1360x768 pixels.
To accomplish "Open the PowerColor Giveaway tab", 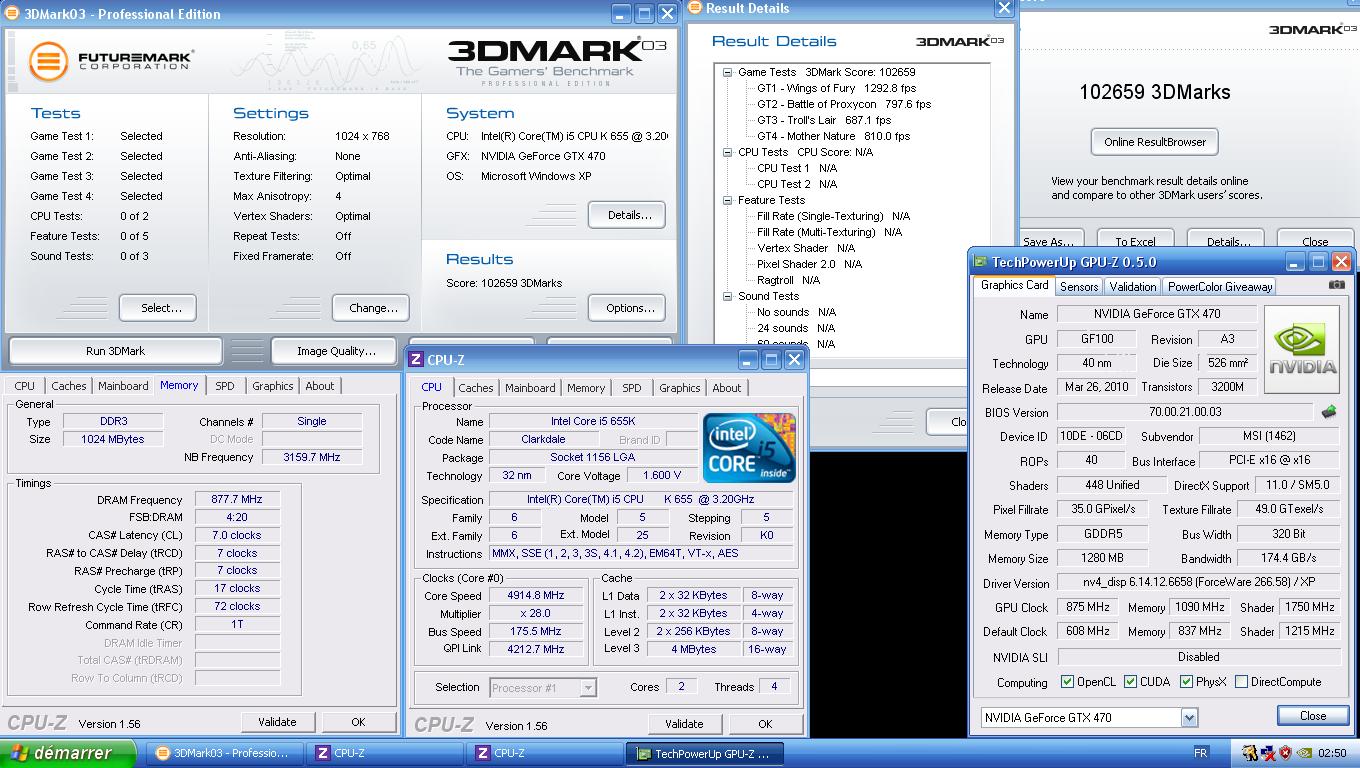I will coord(1220,286).
